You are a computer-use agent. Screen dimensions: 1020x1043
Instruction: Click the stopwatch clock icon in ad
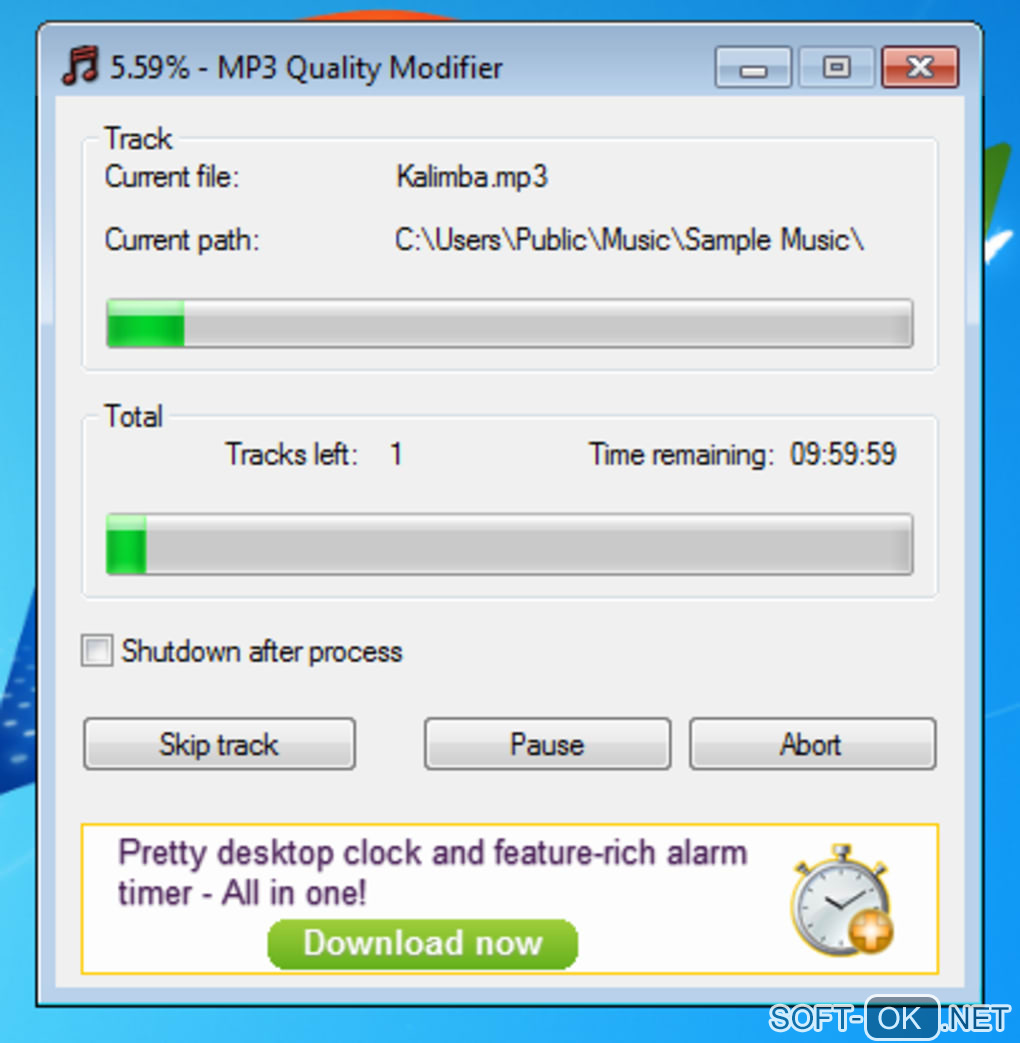tap(842, 900)
